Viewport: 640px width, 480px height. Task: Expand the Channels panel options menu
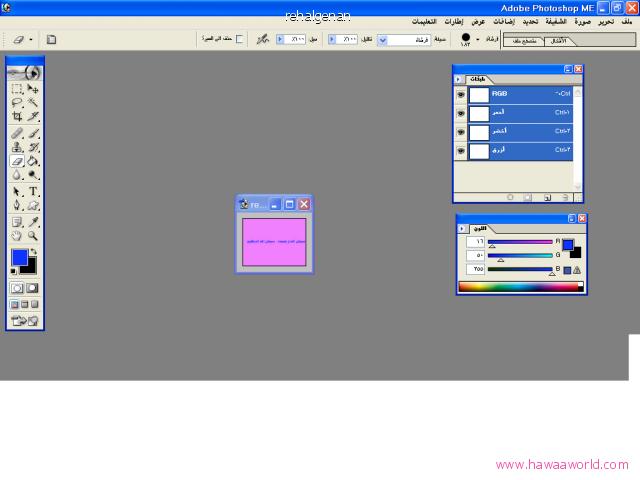[x=459, y=78]
